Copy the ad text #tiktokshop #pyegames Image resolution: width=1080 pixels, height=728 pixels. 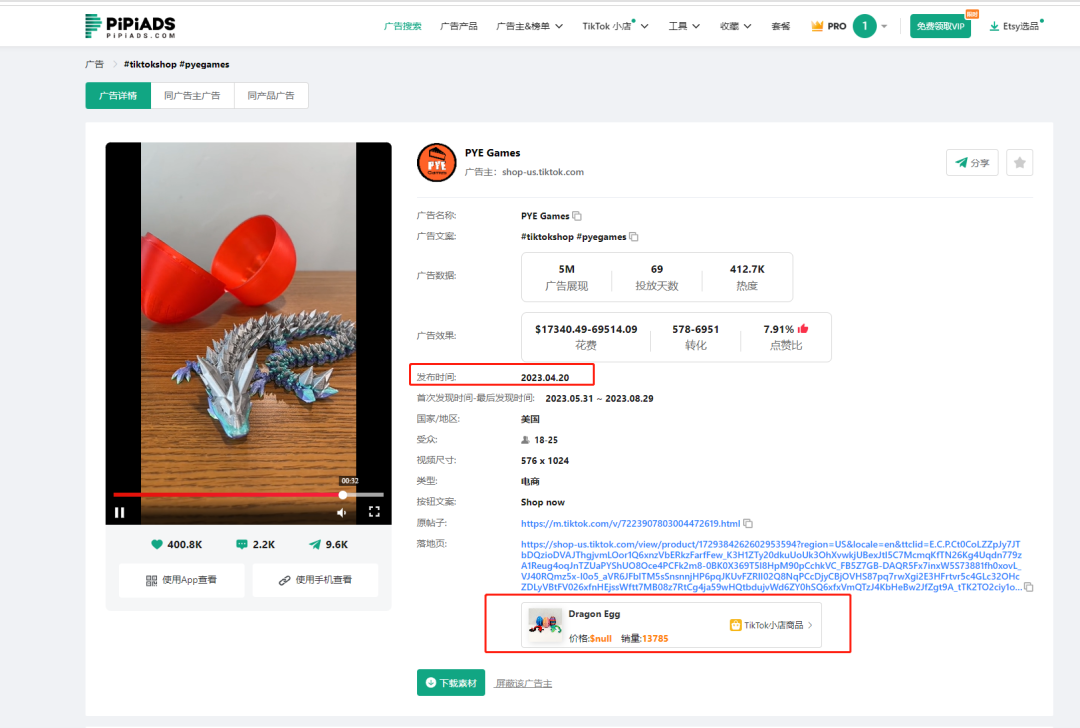(x=634, y=237)
